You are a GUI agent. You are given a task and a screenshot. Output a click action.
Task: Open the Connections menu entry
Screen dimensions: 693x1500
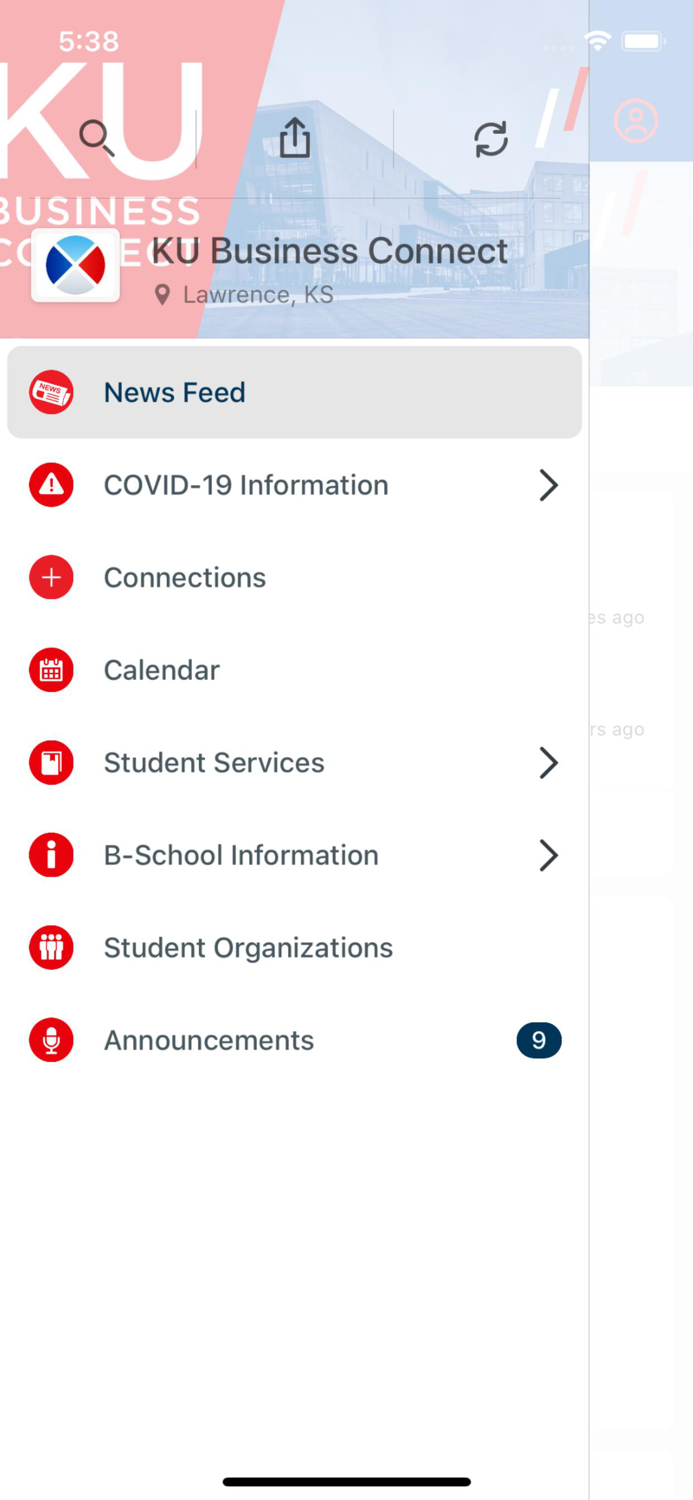click(x=184, y=577)
